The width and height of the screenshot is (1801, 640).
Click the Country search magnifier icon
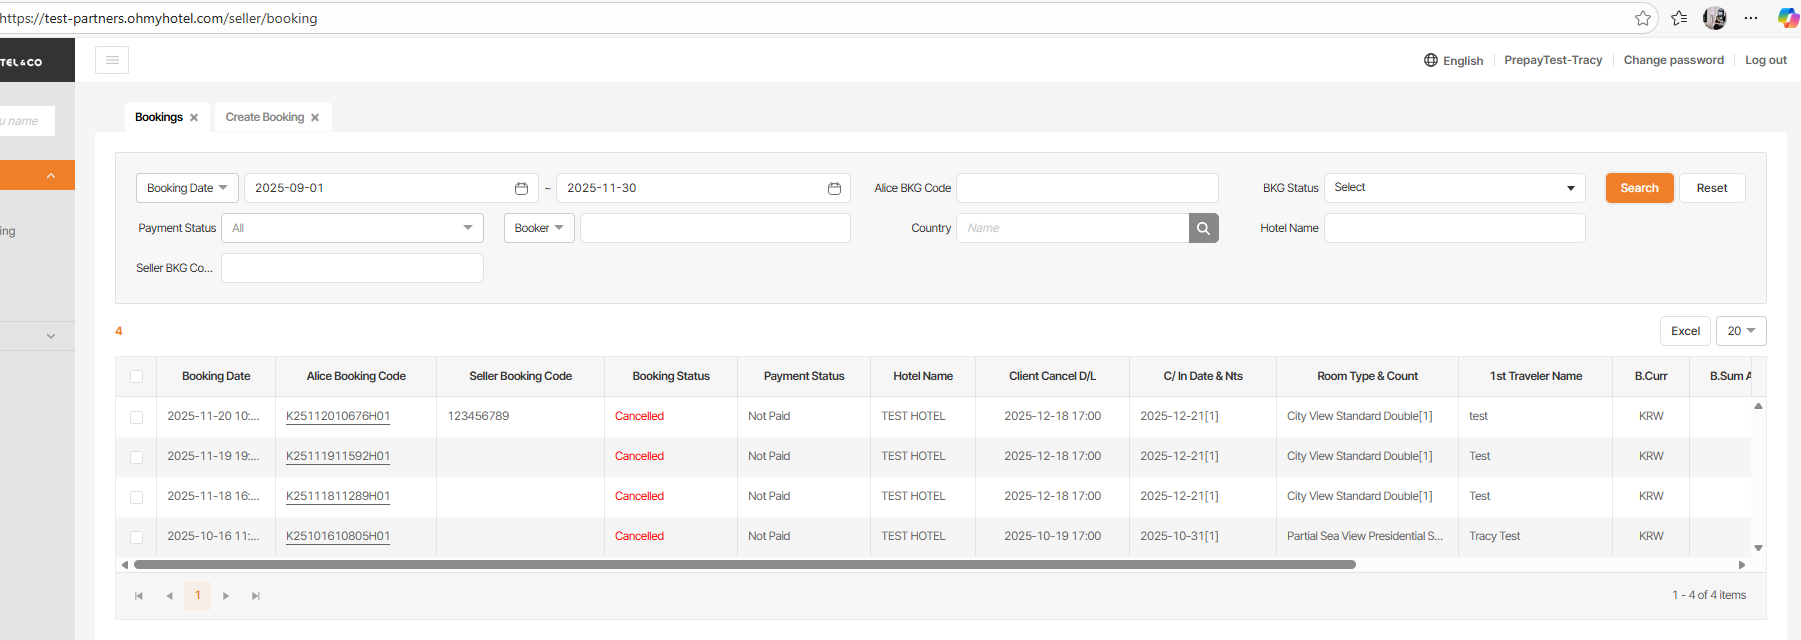tap(1203, 228)
